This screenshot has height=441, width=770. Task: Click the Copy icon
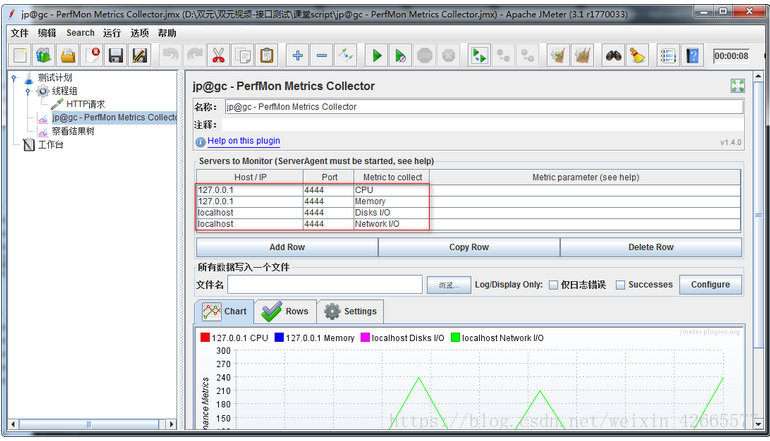tap(243, 55)
